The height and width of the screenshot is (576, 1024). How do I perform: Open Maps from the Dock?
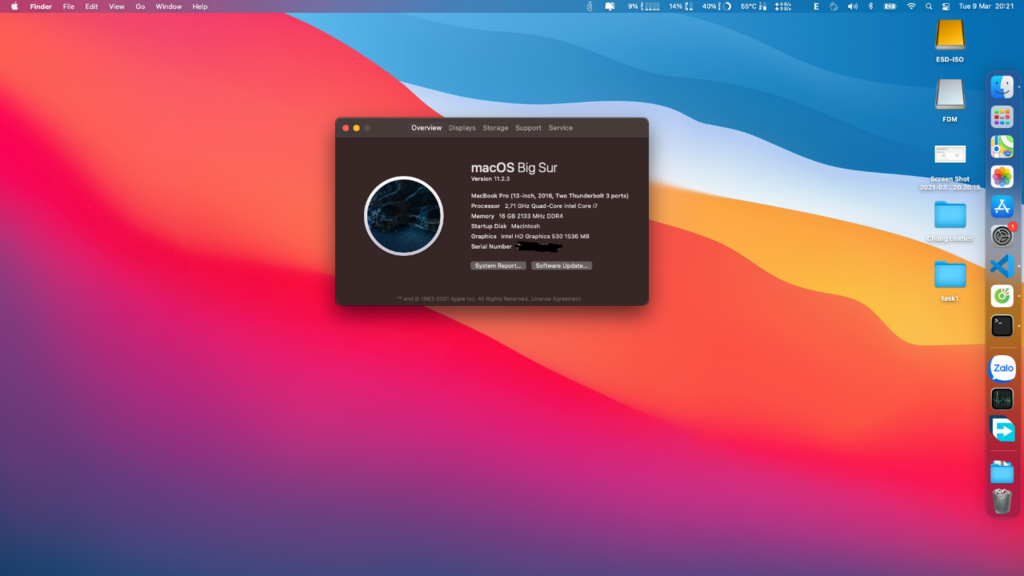pos(1002,147)
